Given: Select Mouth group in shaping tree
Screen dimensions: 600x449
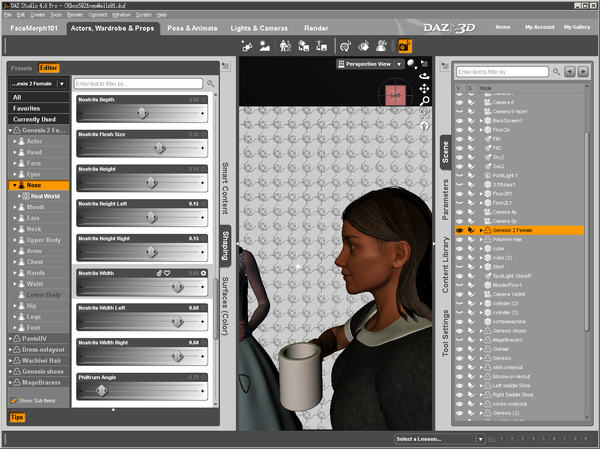Looking at the screenshot, I should click(x=36, y=207).
